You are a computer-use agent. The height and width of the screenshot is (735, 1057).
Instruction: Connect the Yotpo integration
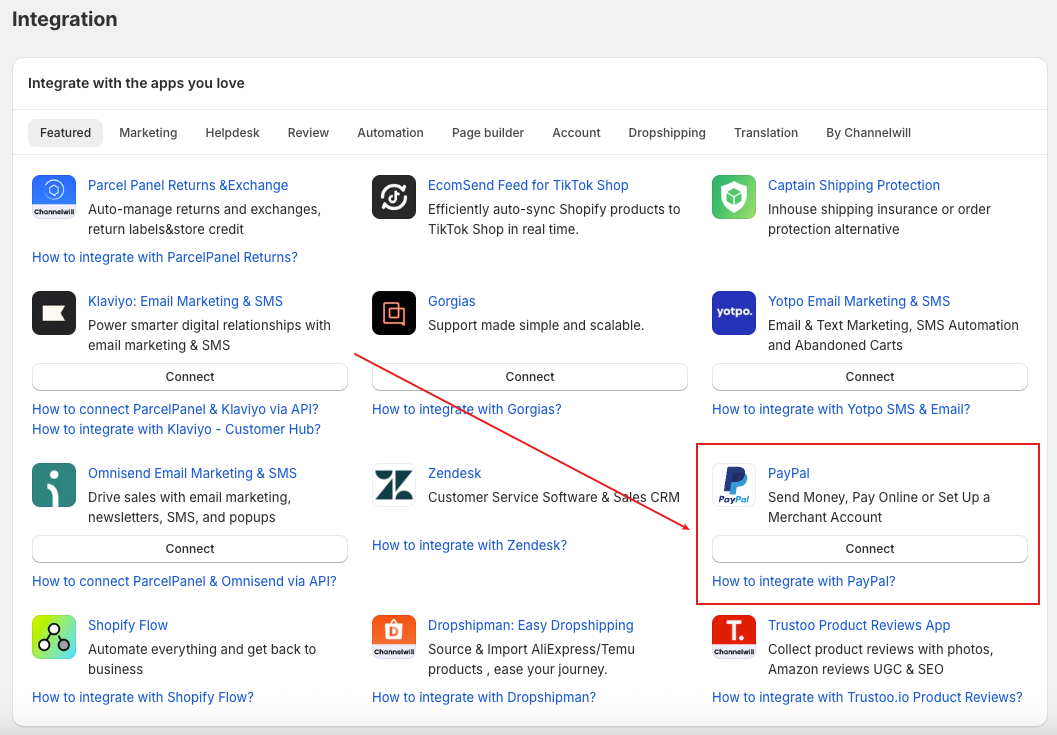click(870, 377)
